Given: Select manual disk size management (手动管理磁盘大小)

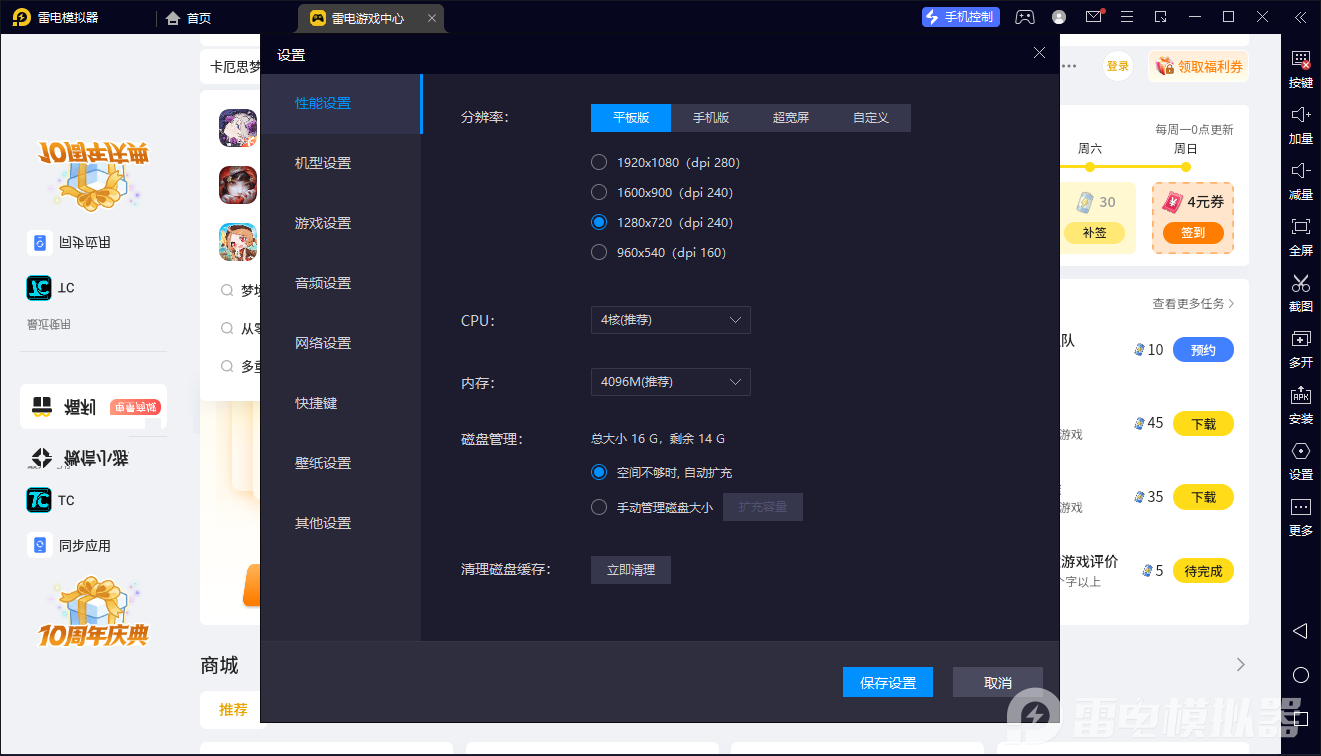Looking at the screenshot, I should tap(599, 507).
